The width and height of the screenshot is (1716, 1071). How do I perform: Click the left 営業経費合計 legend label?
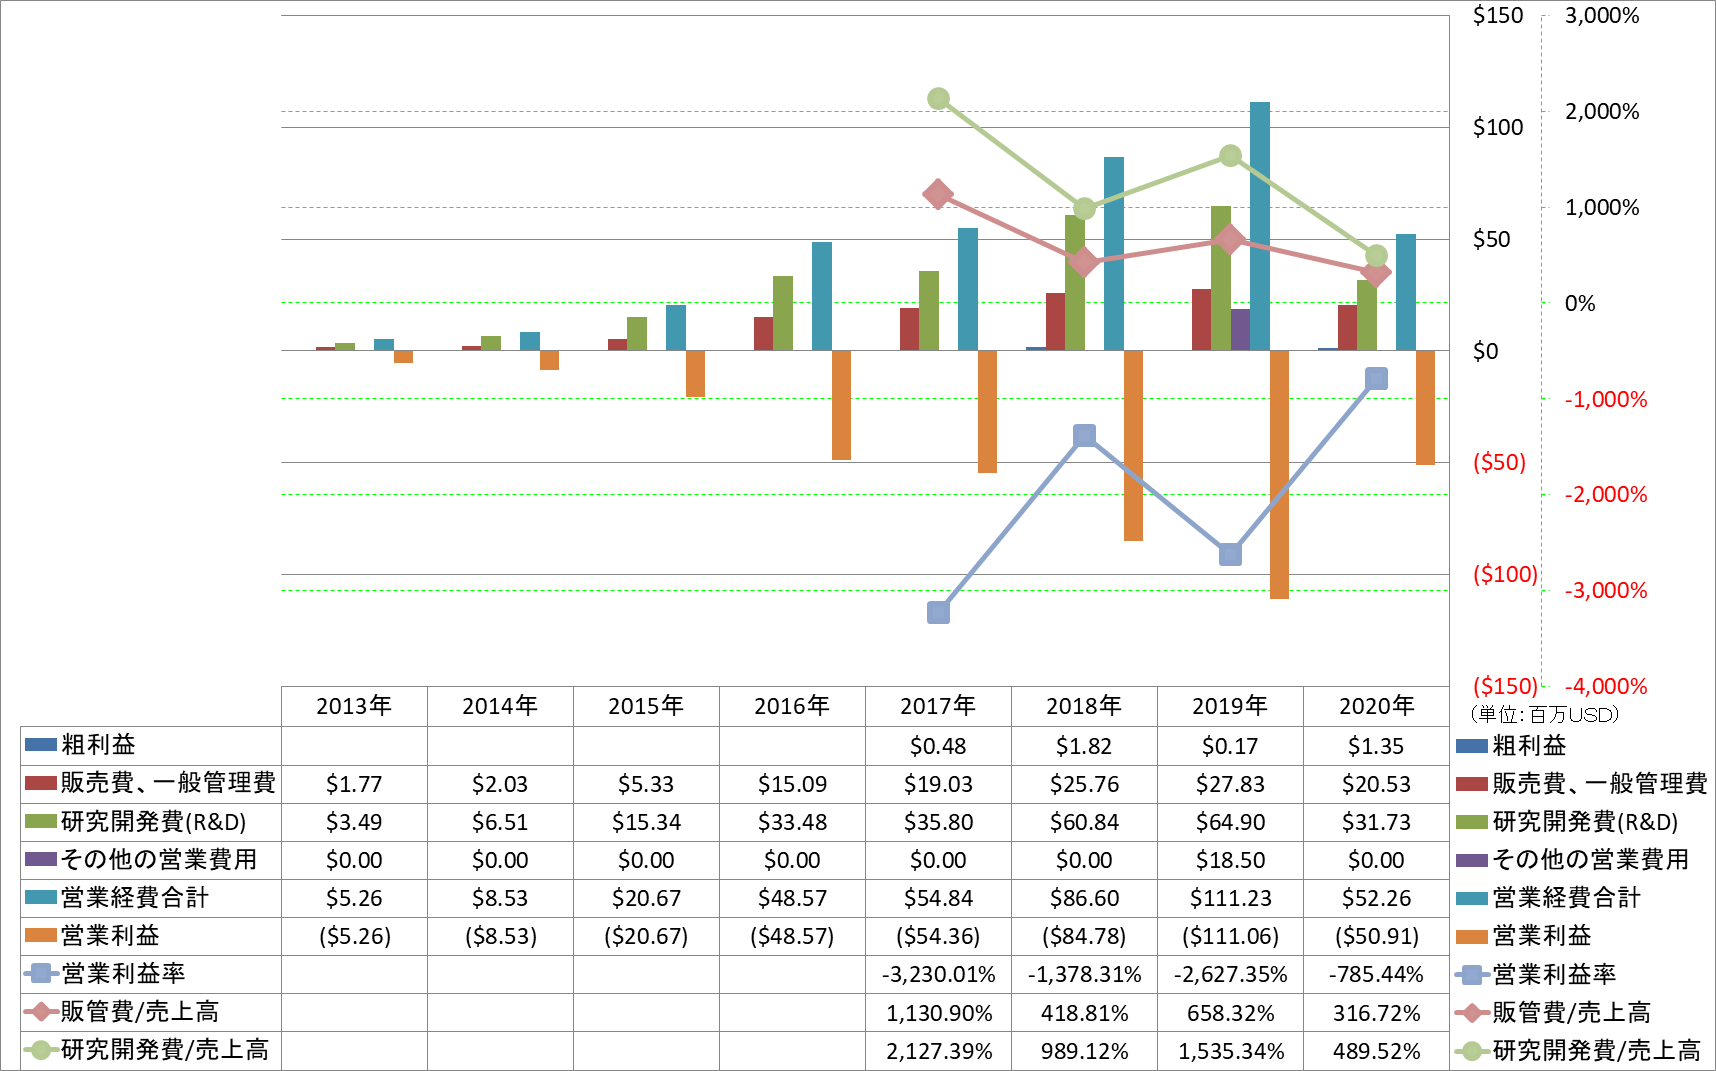pyautogui.click(x=135, y=897)
